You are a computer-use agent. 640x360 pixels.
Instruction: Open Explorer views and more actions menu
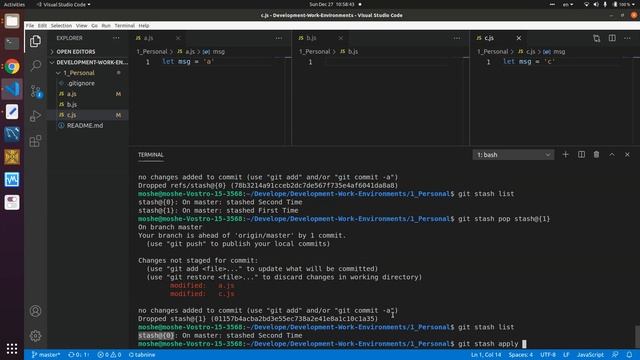(116, 38)
